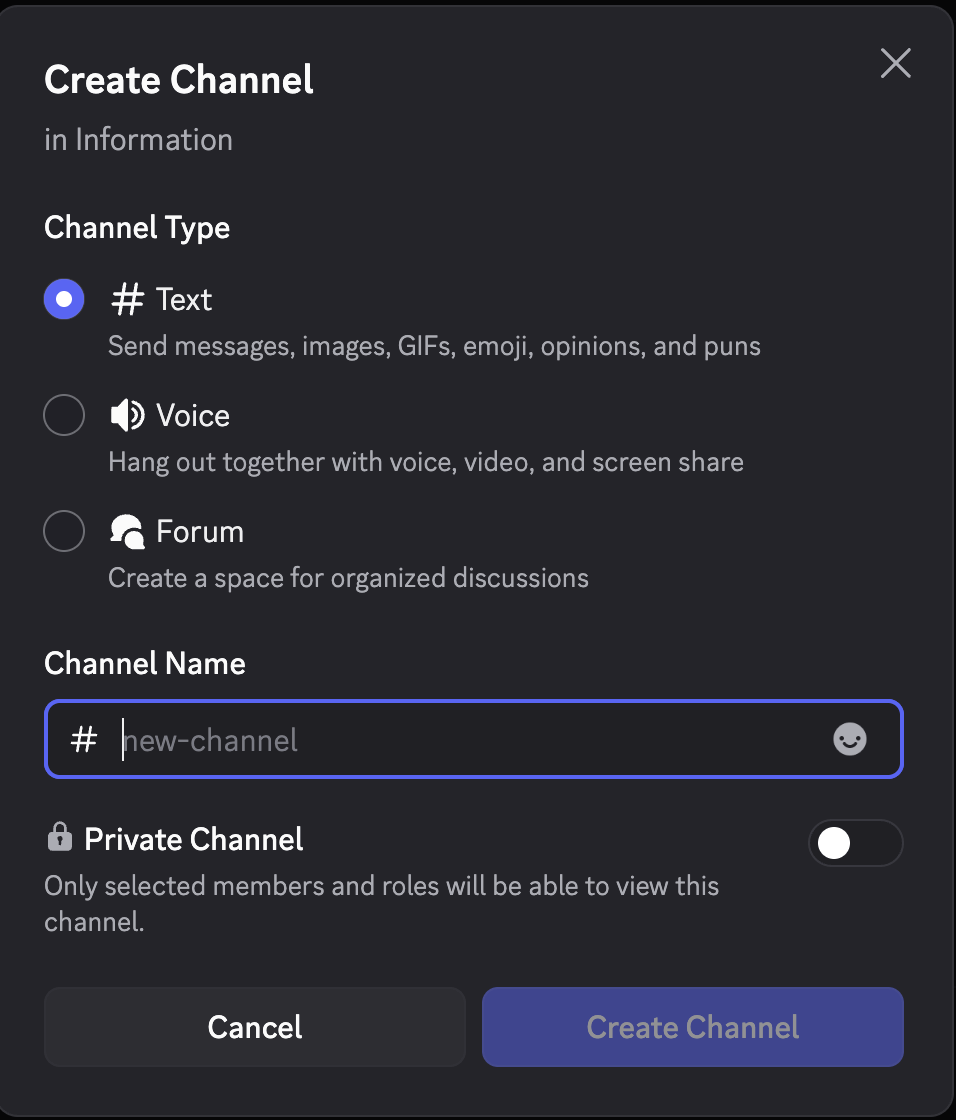956x1120 pixels.
Task: Click the hashtag icon beside the Text option
Action: (126, 299)
